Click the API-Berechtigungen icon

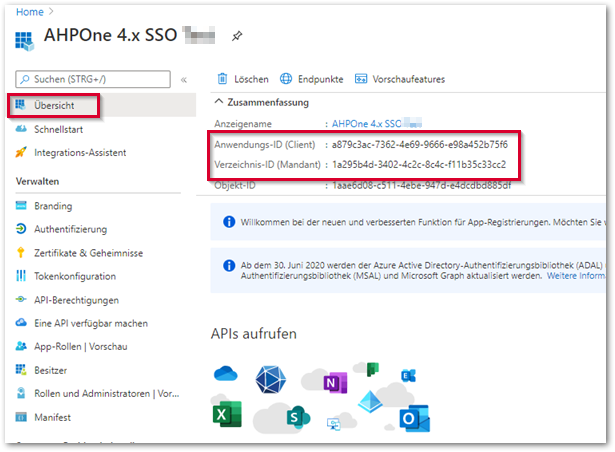[21, 299]
